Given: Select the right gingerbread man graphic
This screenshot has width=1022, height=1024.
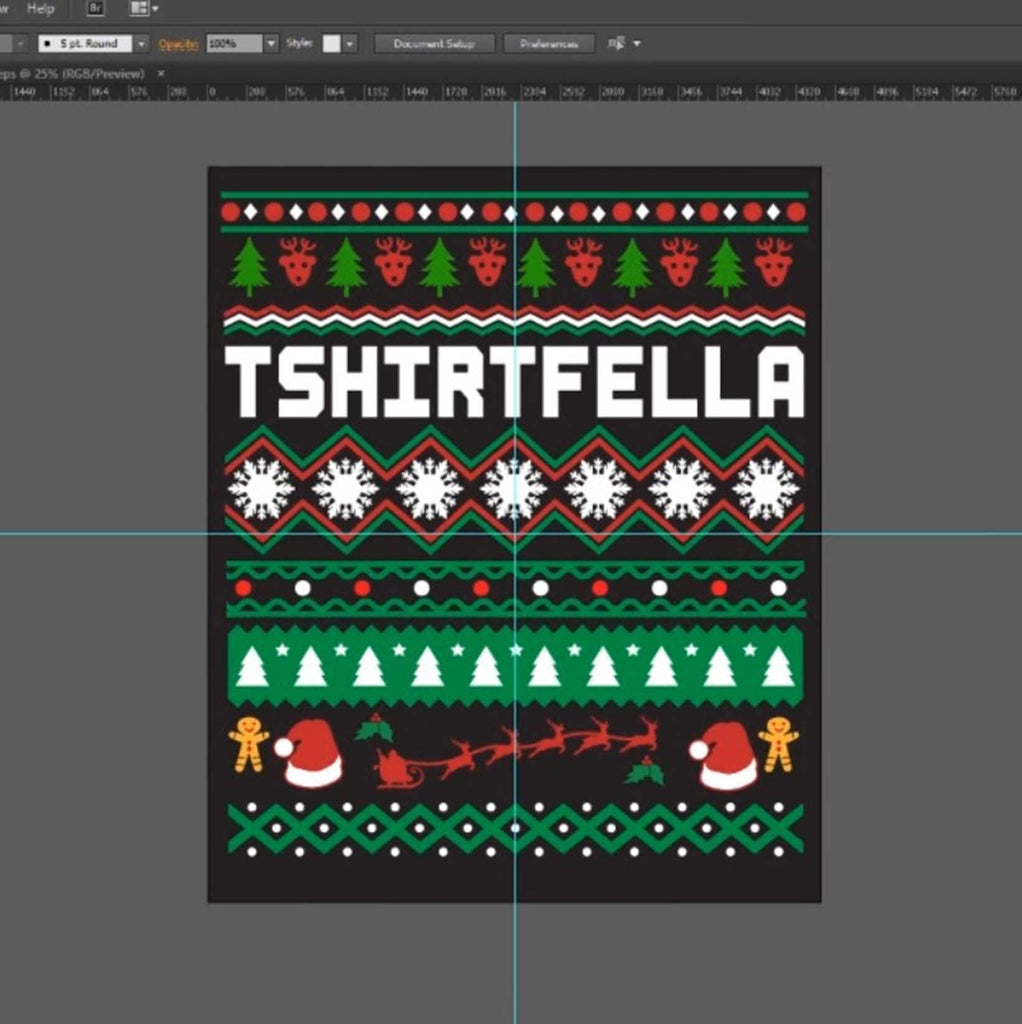Looking at the screenshot, I should 778,744.
